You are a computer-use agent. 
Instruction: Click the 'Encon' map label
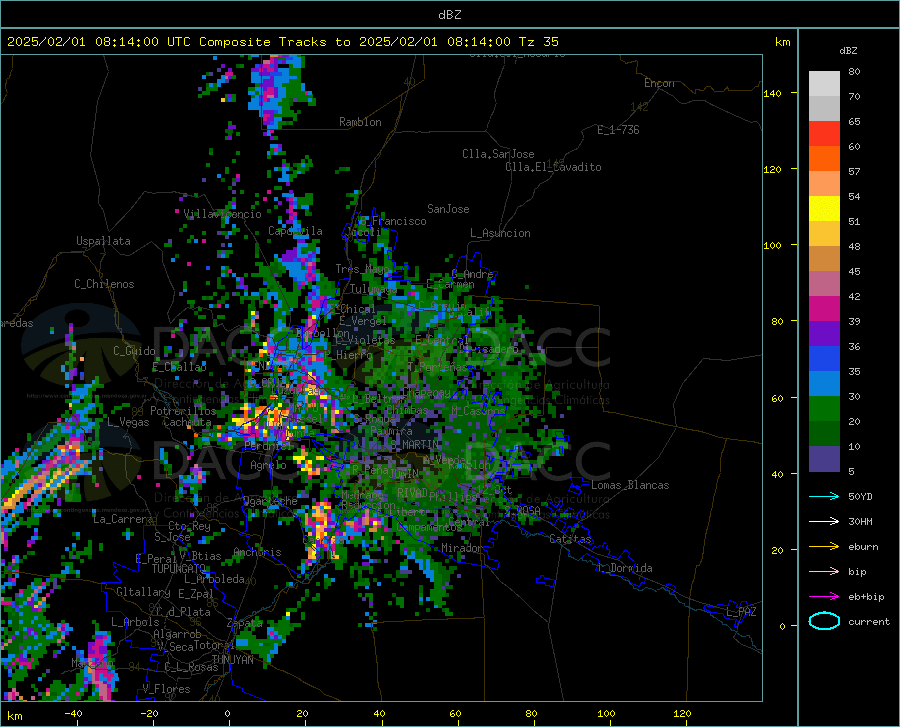click(659, 83)
